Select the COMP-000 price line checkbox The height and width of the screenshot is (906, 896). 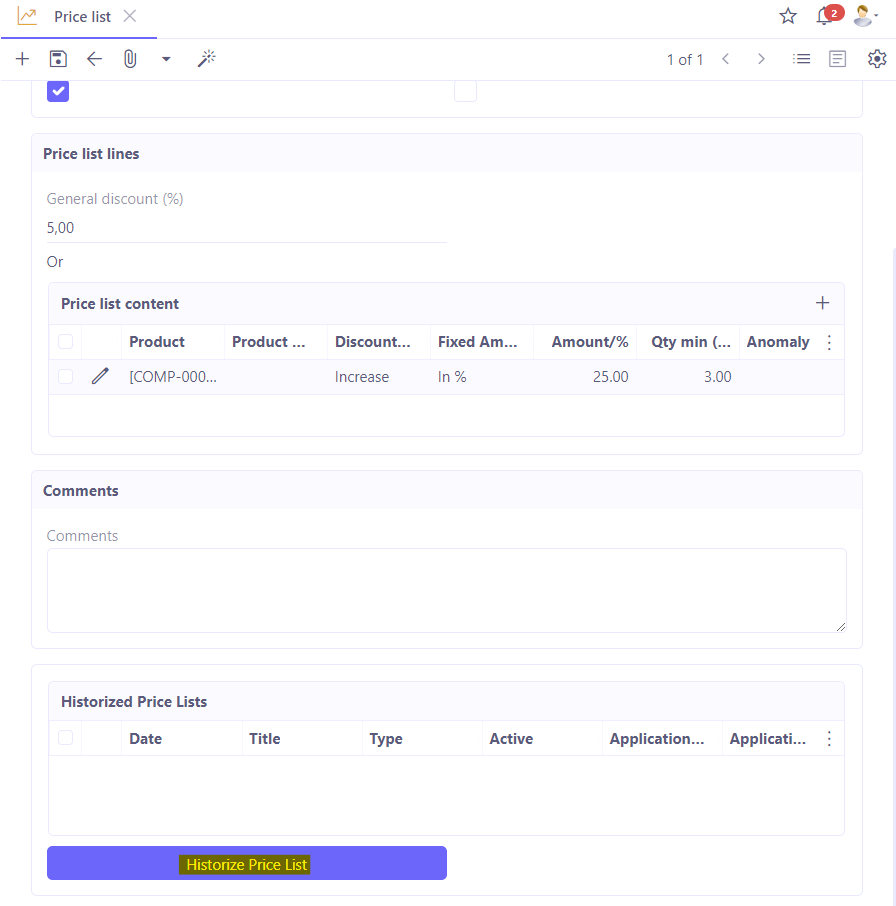65,376
